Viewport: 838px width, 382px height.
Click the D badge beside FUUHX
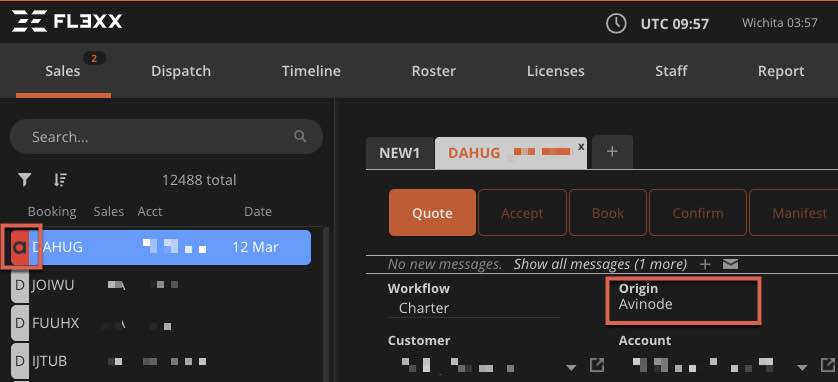(20, 323)
